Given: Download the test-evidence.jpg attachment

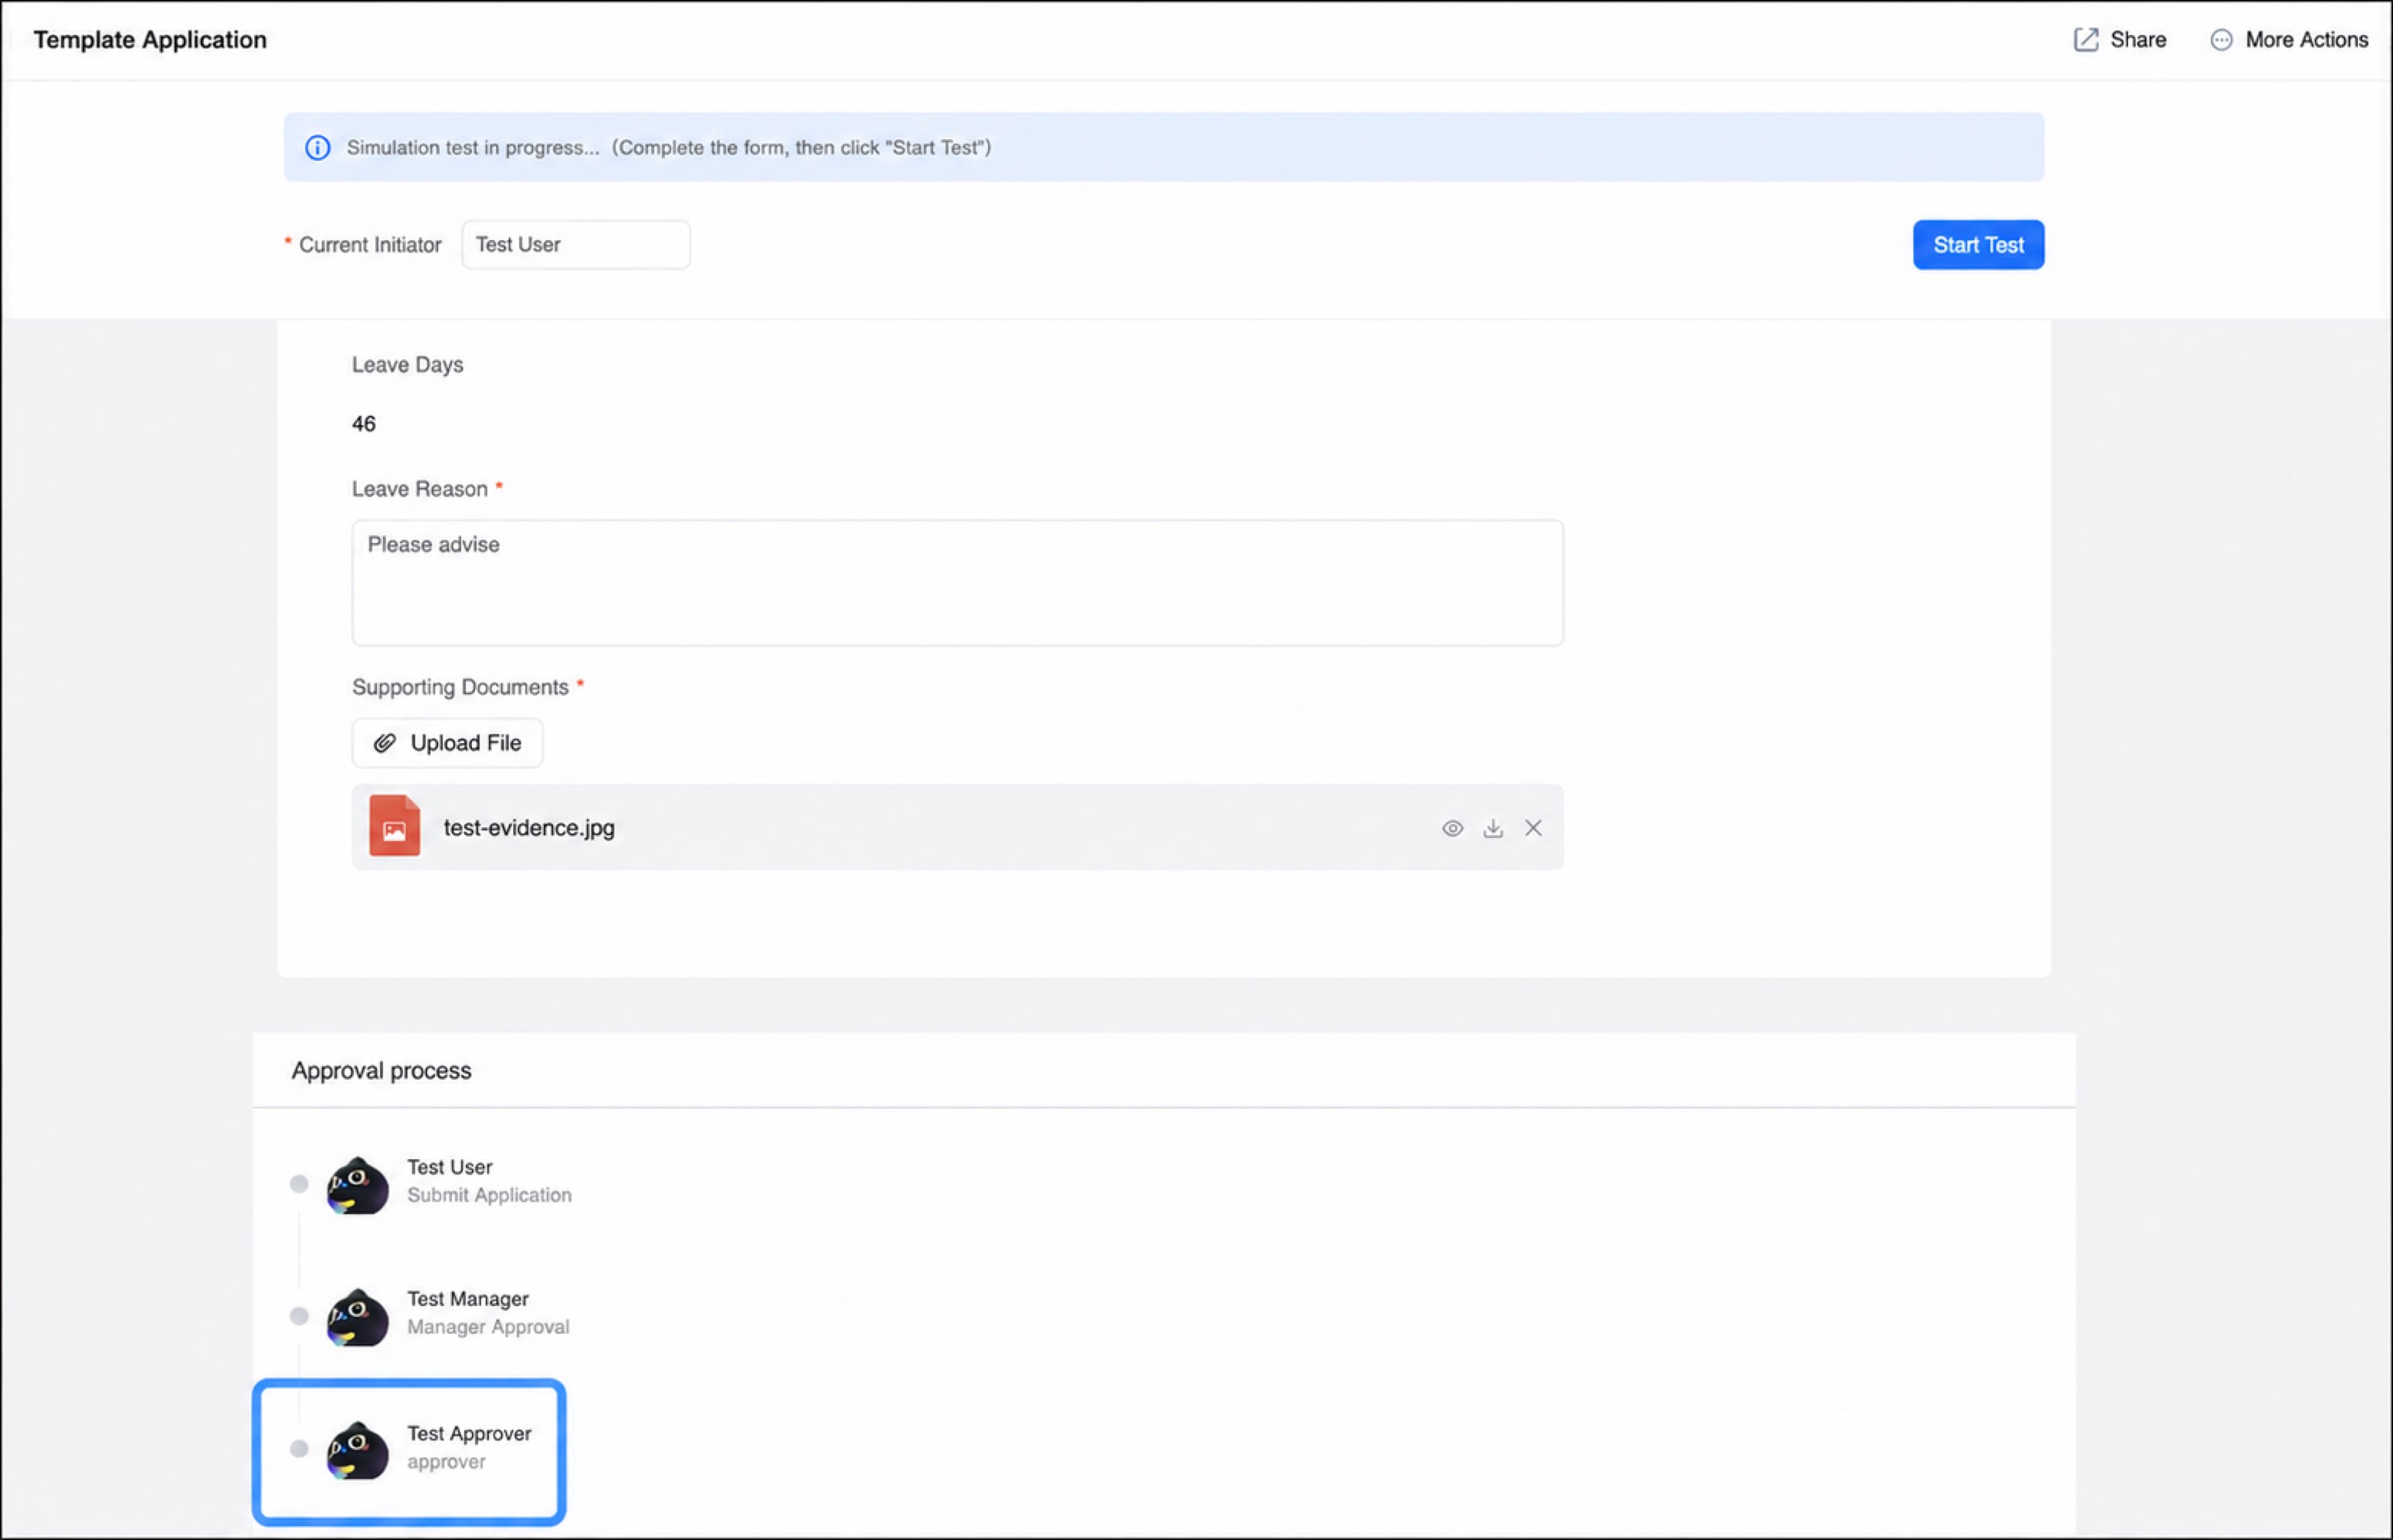Looking at the screenshot, I should (1492, 828).
